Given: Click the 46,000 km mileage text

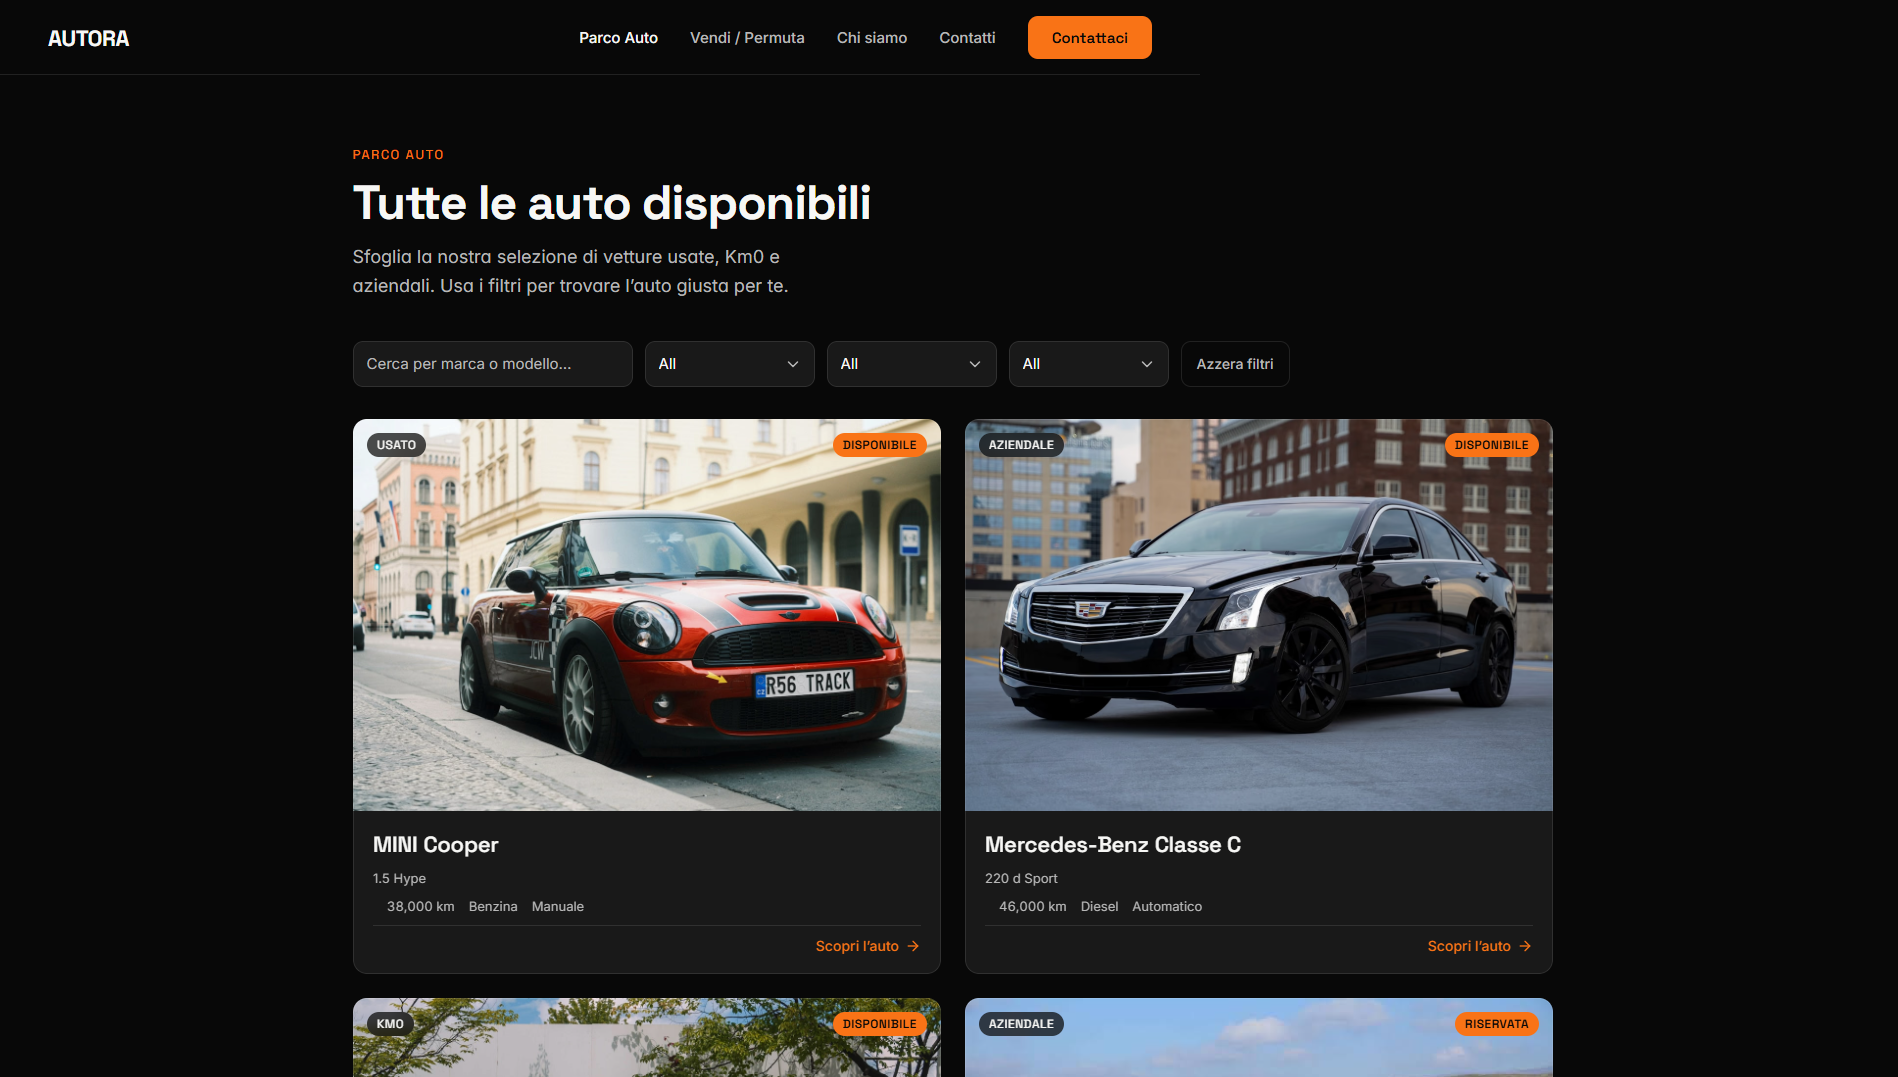Looking at the screenshot, I should tap(1033, 907).
